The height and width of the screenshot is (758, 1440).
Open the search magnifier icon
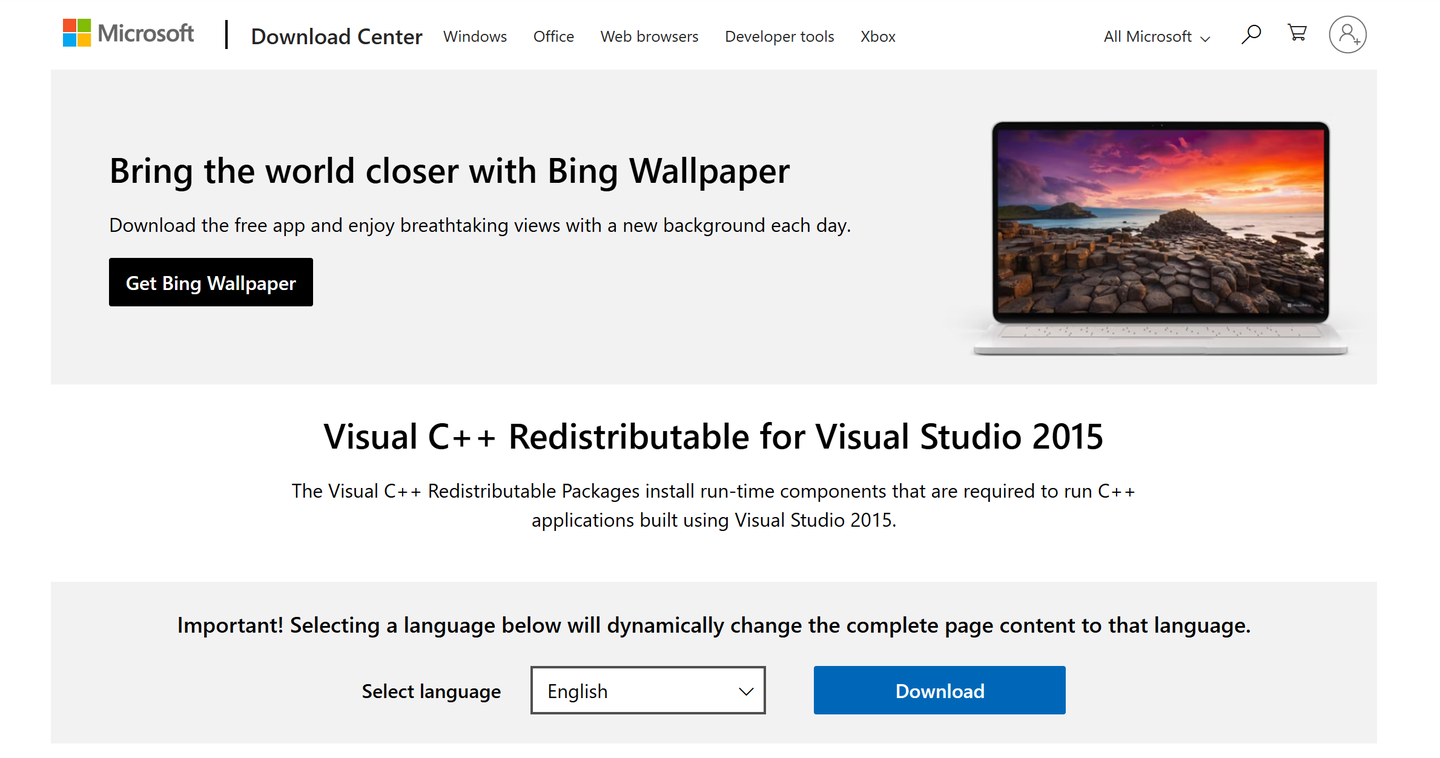[1251, 35]
